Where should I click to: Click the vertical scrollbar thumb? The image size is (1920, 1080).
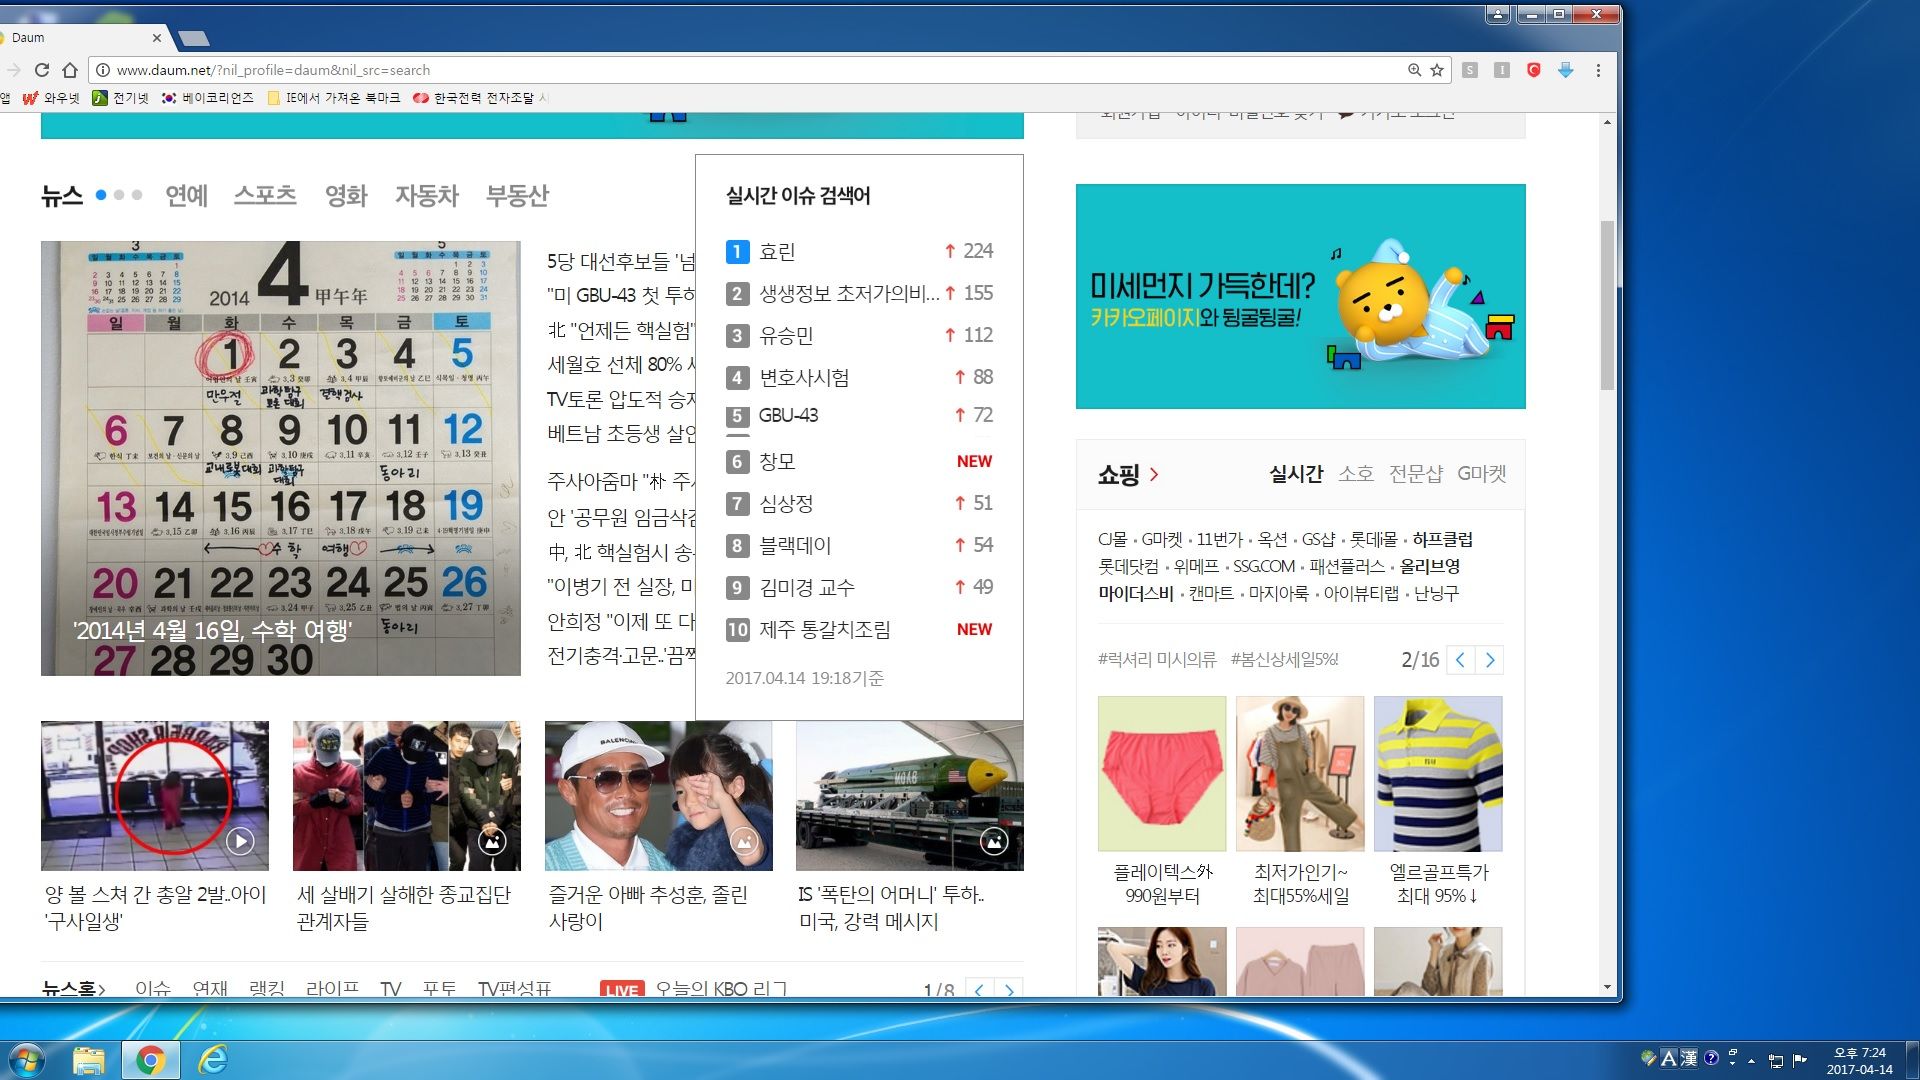[x=1607, y=305]
